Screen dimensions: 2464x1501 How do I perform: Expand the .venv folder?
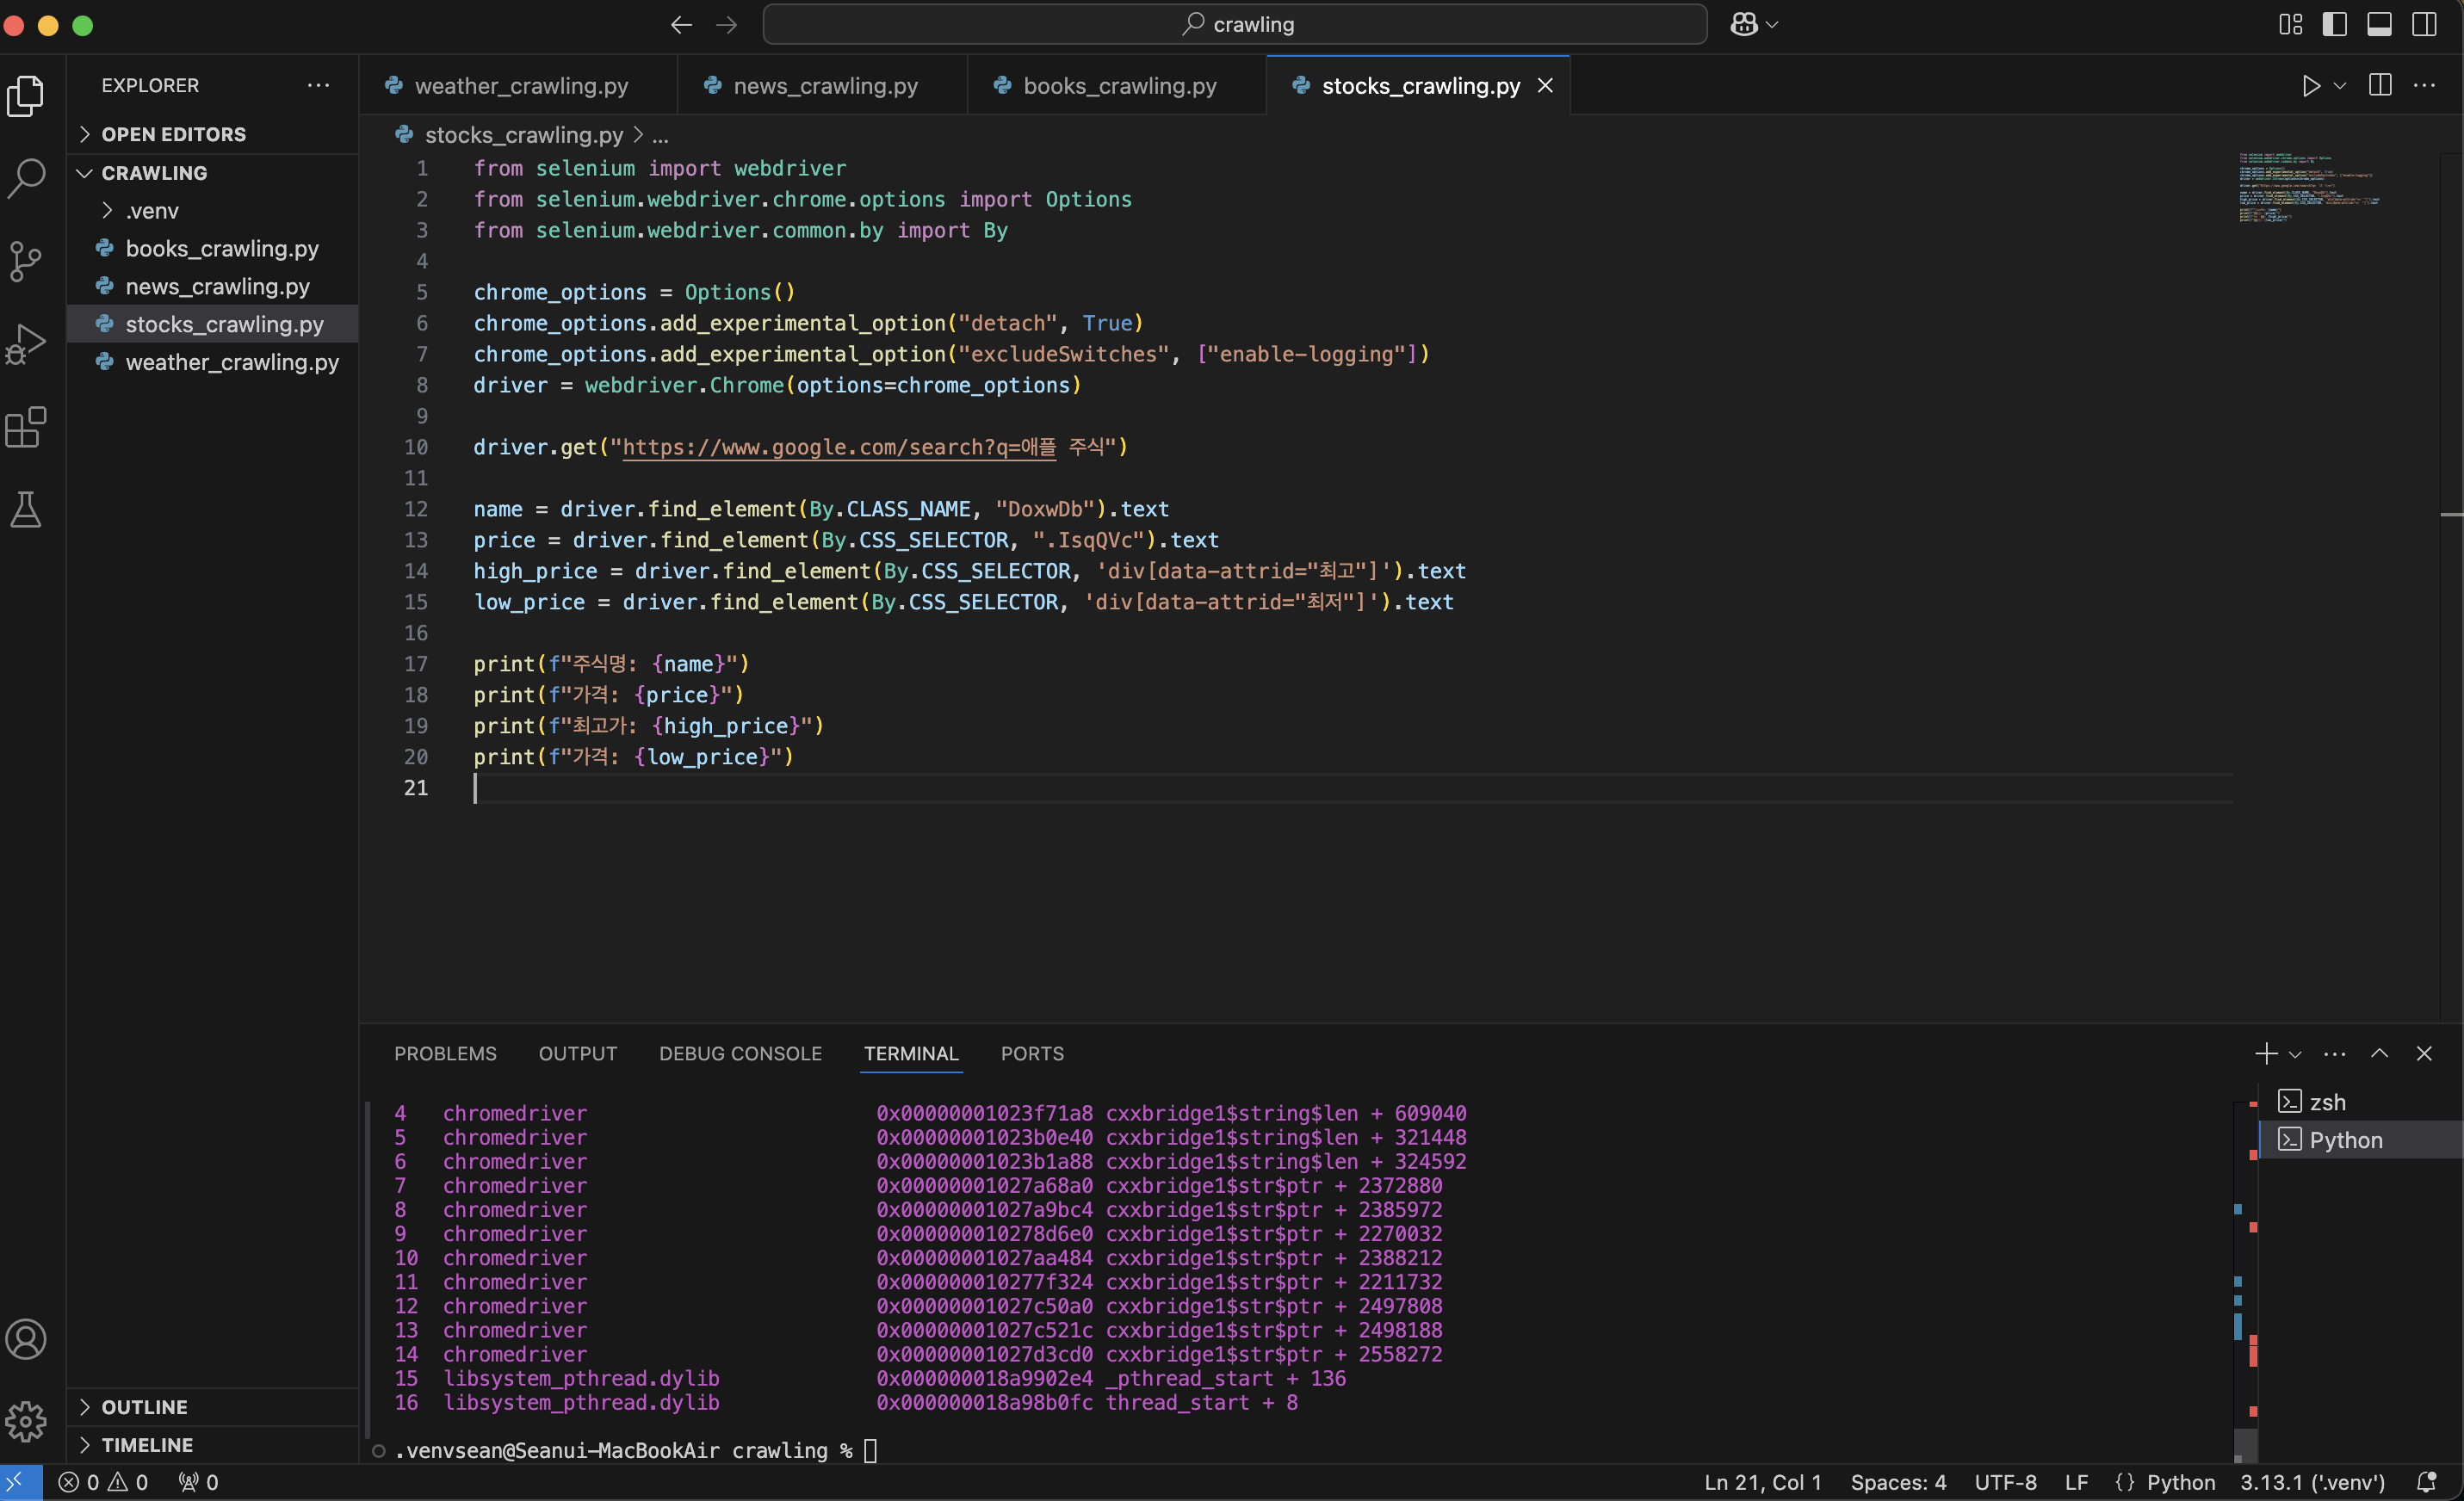[x=212, y=211]
